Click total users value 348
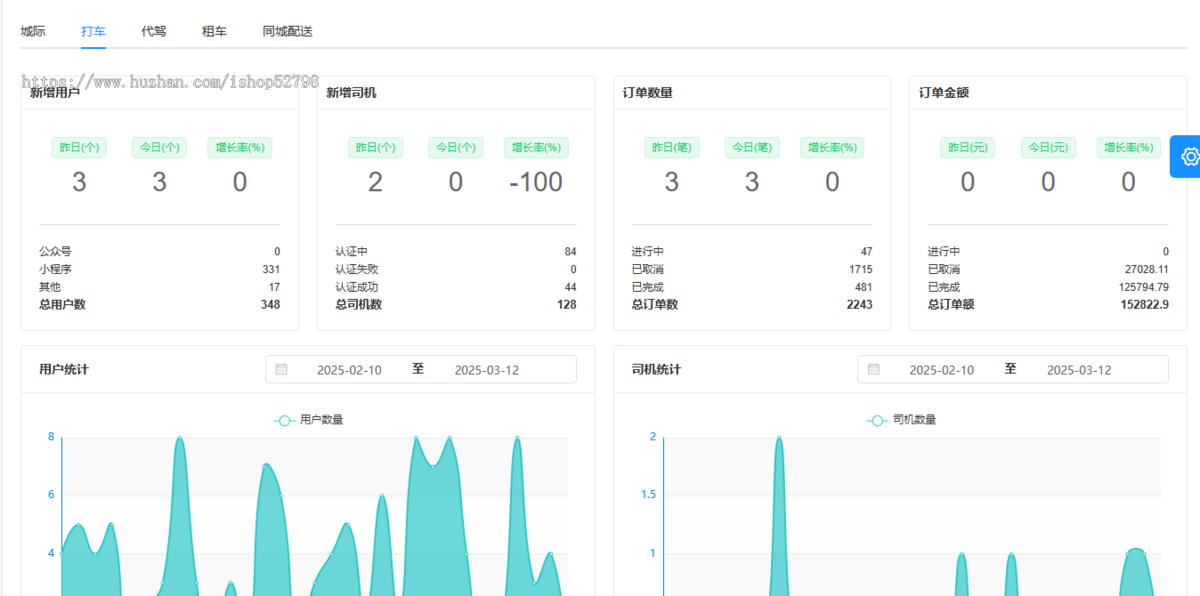Screen dimensions: 1200x596 point(270,305)
